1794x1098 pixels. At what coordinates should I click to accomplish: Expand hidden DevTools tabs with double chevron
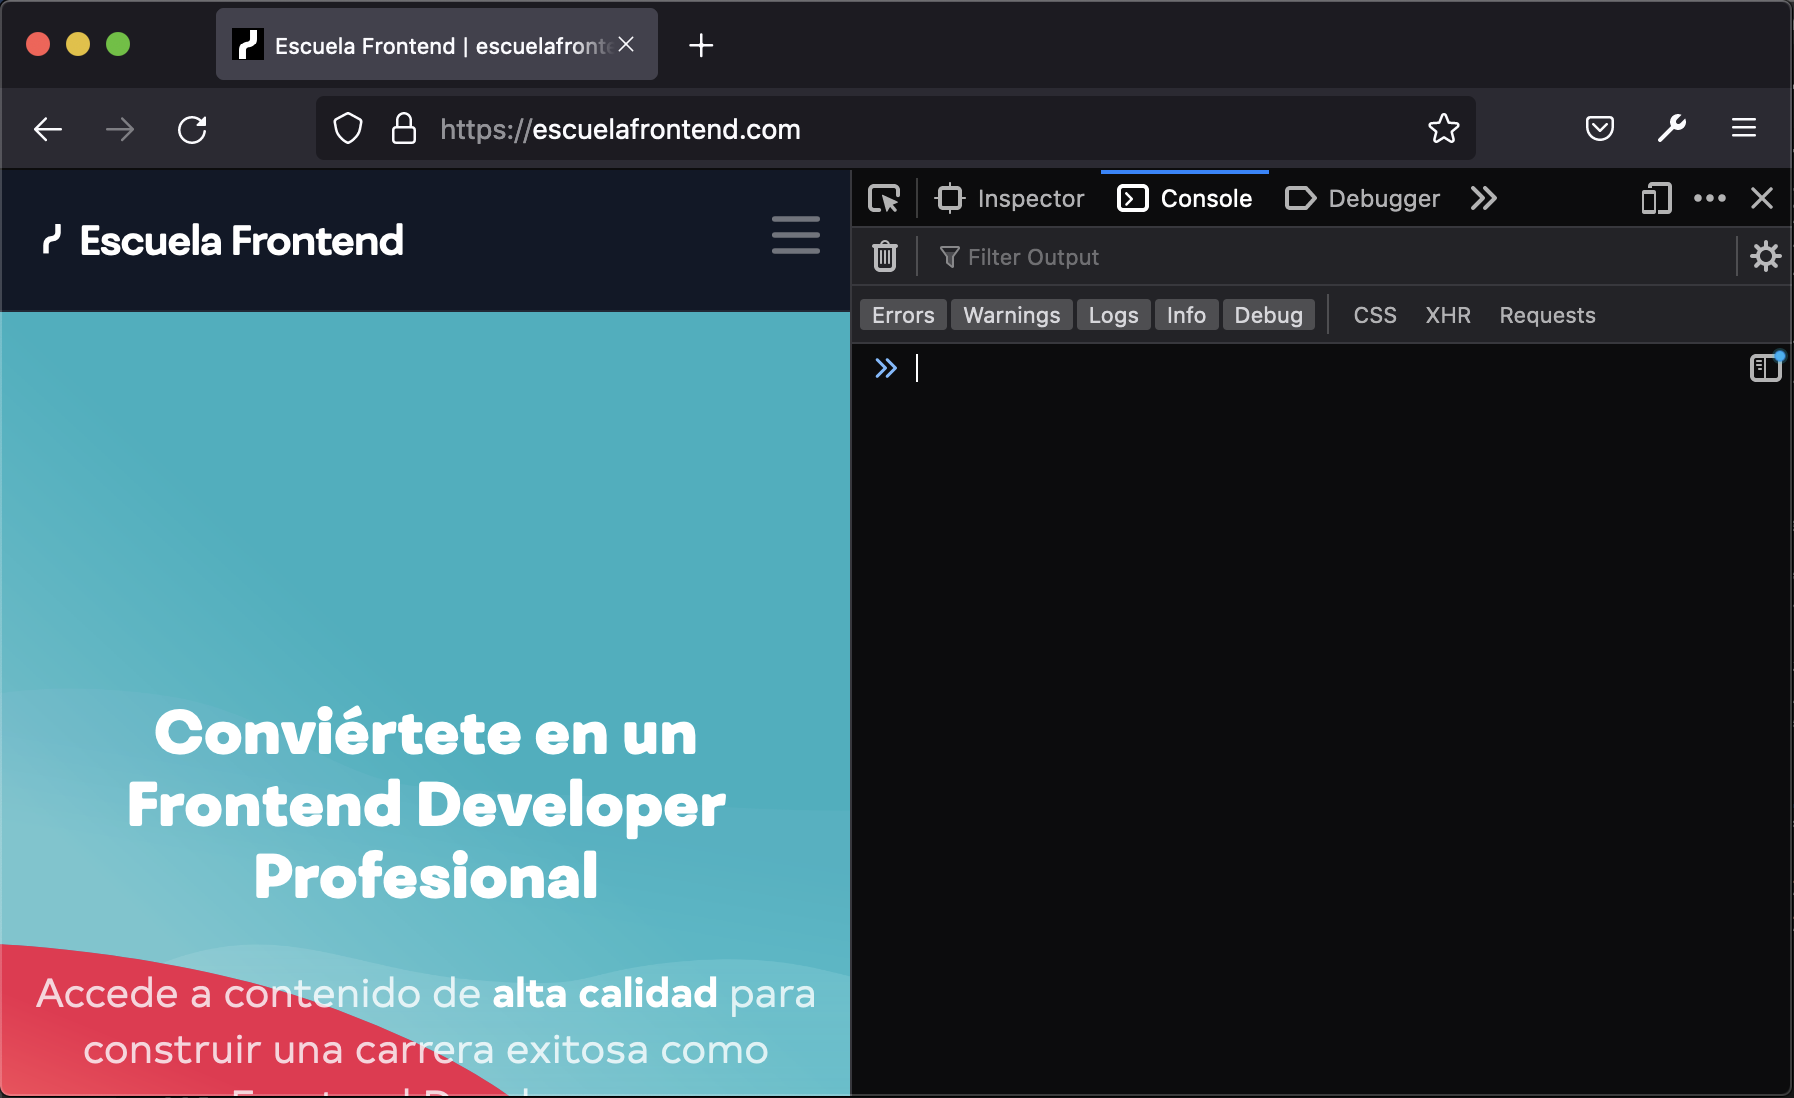point(1484,198)
